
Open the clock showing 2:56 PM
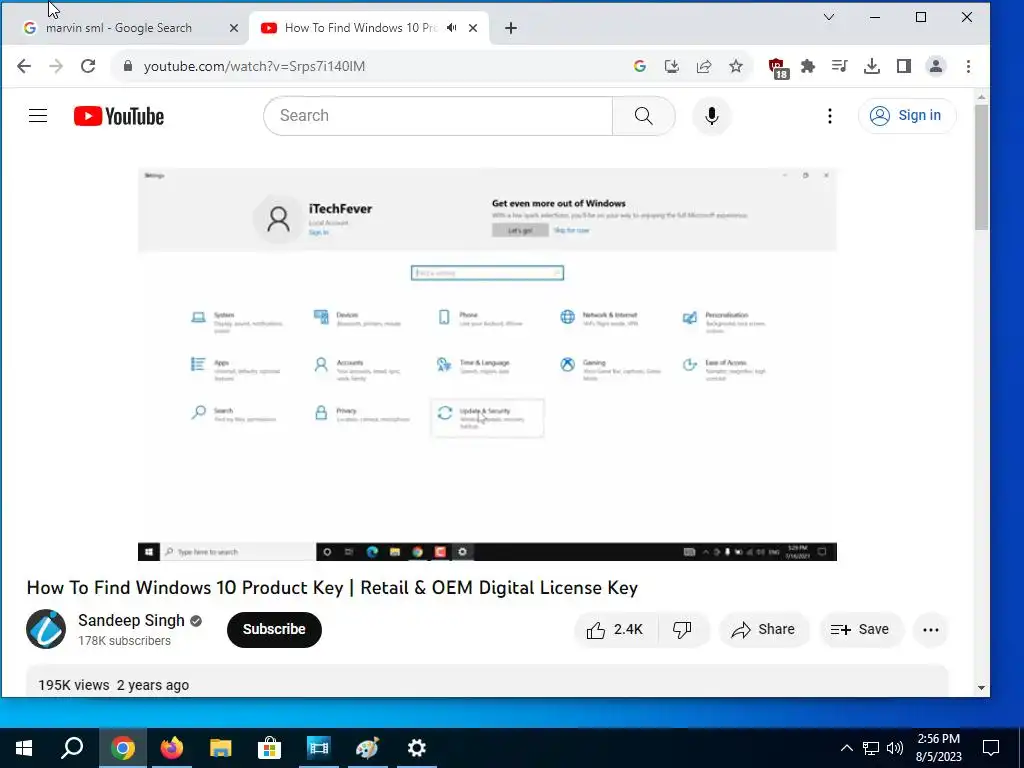click(x=938, y=748)
